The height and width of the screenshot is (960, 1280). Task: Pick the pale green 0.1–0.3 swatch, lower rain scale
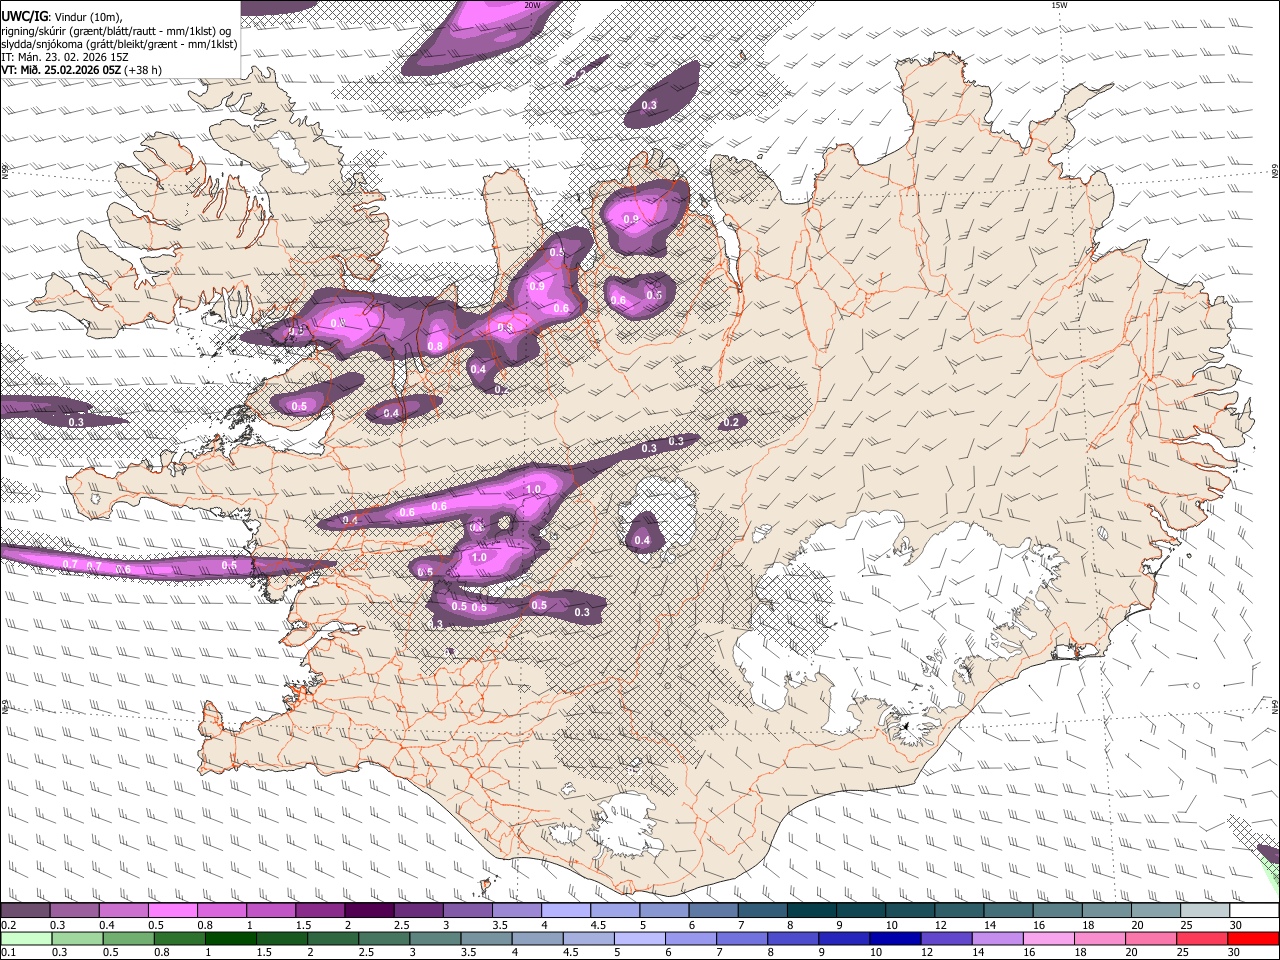point(26,939)
